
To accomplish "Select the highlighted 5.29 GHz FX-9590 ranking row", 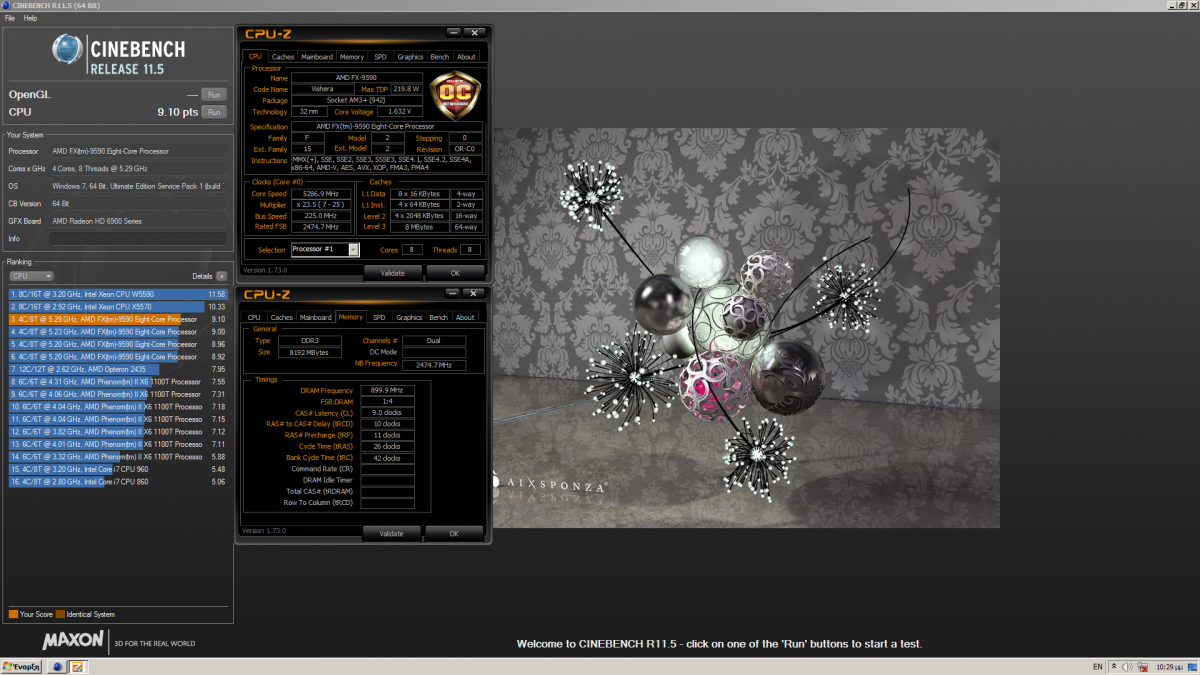I will [x=118, y=319].
